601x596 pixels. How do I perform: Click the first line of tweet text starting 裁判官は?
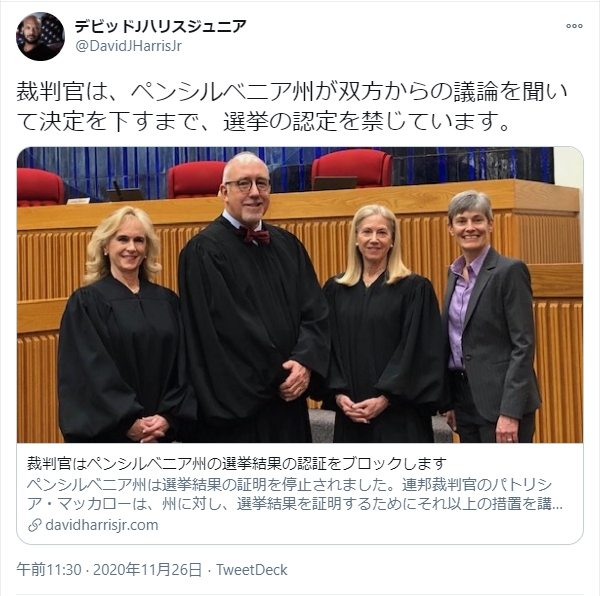point(291,92)
